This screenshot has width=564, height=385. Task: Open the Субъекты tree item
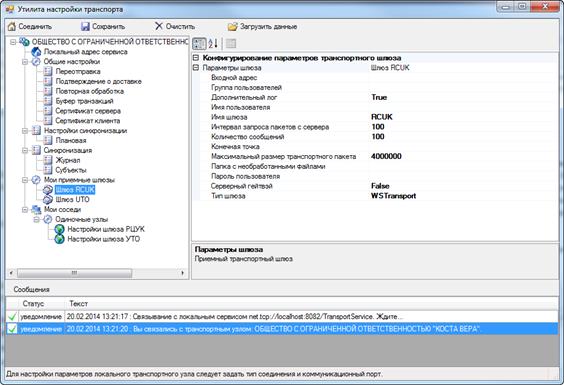click(x=71, y=170)
